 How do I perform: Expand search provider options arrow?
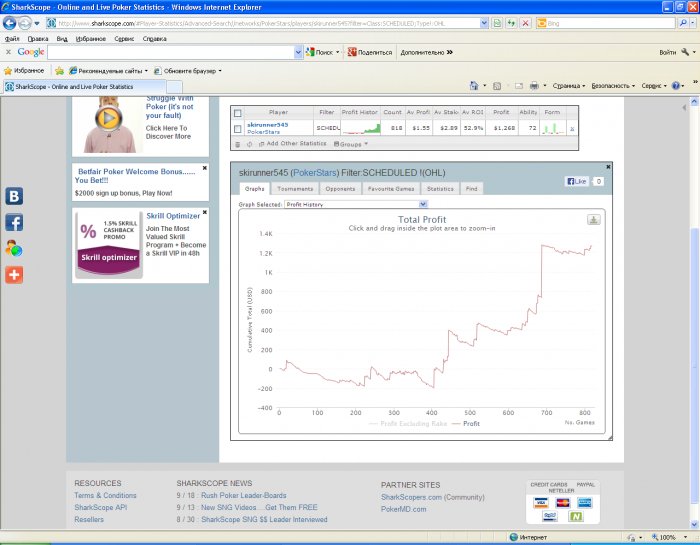[x=693, y=23]
